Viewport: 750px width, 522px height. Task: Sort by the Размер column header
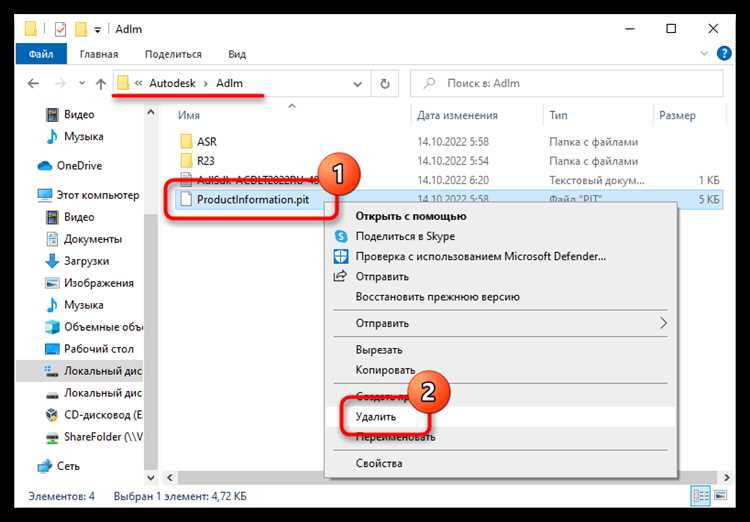tap(677, 115)
